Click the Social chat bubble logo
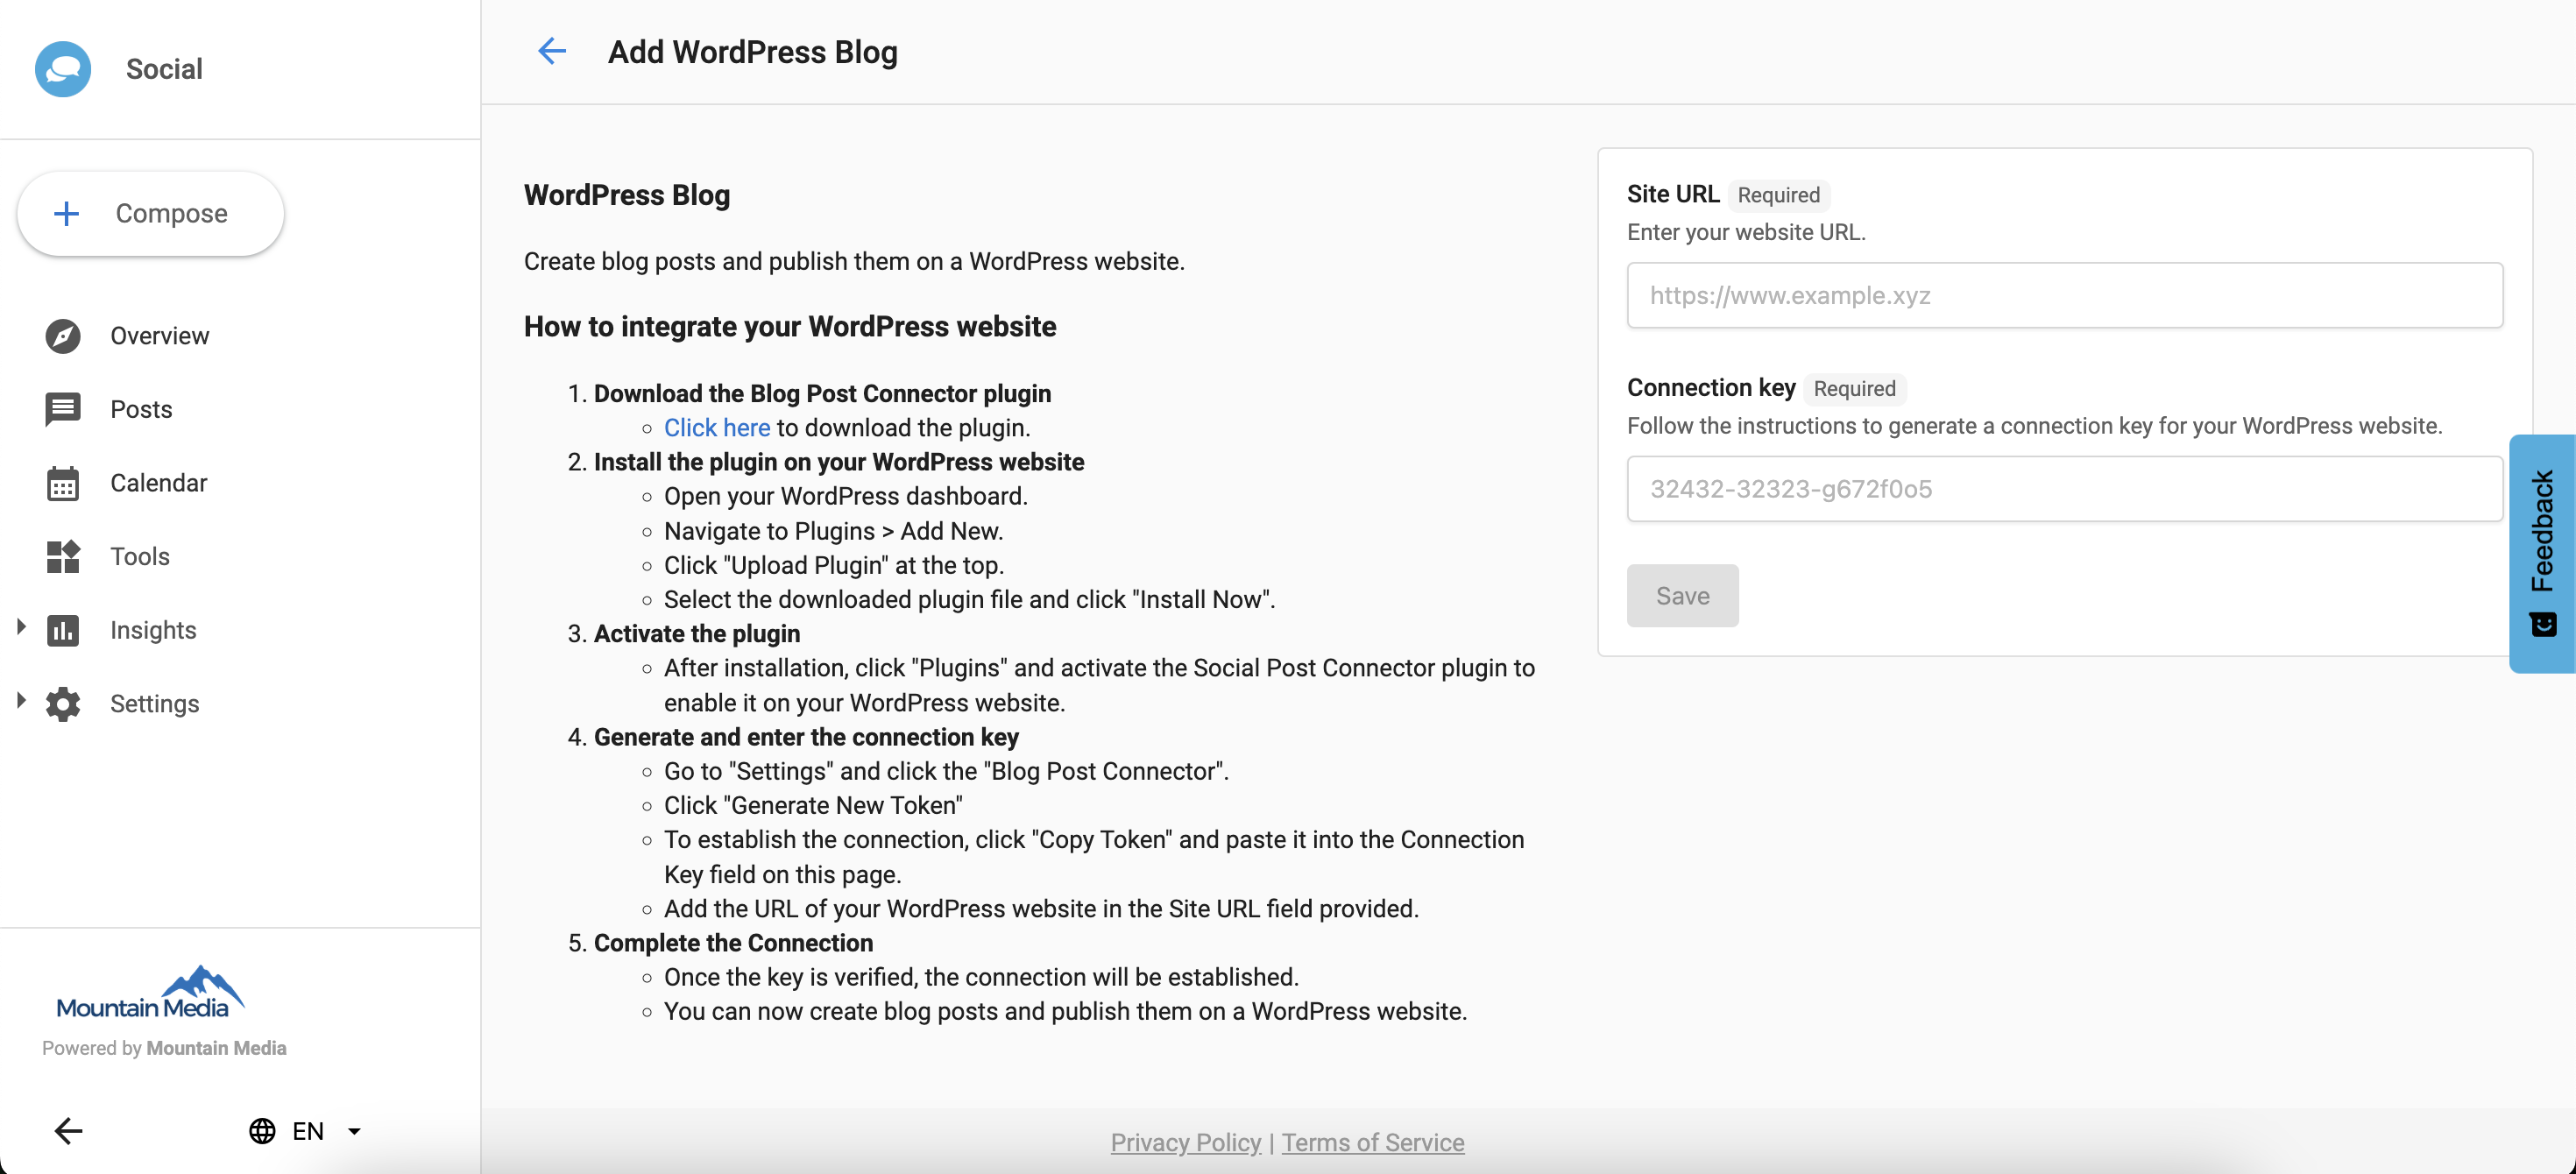Image resolution: width=2576 pixels, height=1174 pixels. point(63,69)
